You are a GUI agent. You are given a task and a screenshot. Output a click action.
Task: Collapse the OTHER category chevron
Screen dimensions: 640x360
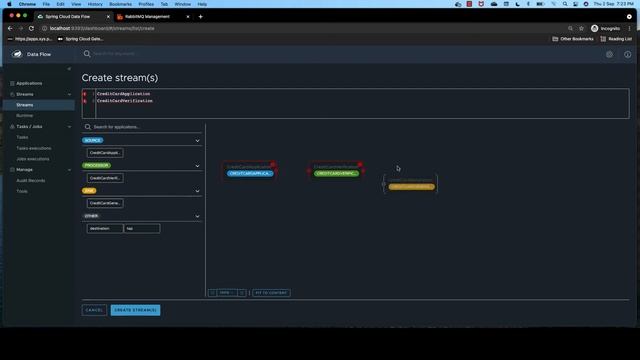click(x=198, y=216)
